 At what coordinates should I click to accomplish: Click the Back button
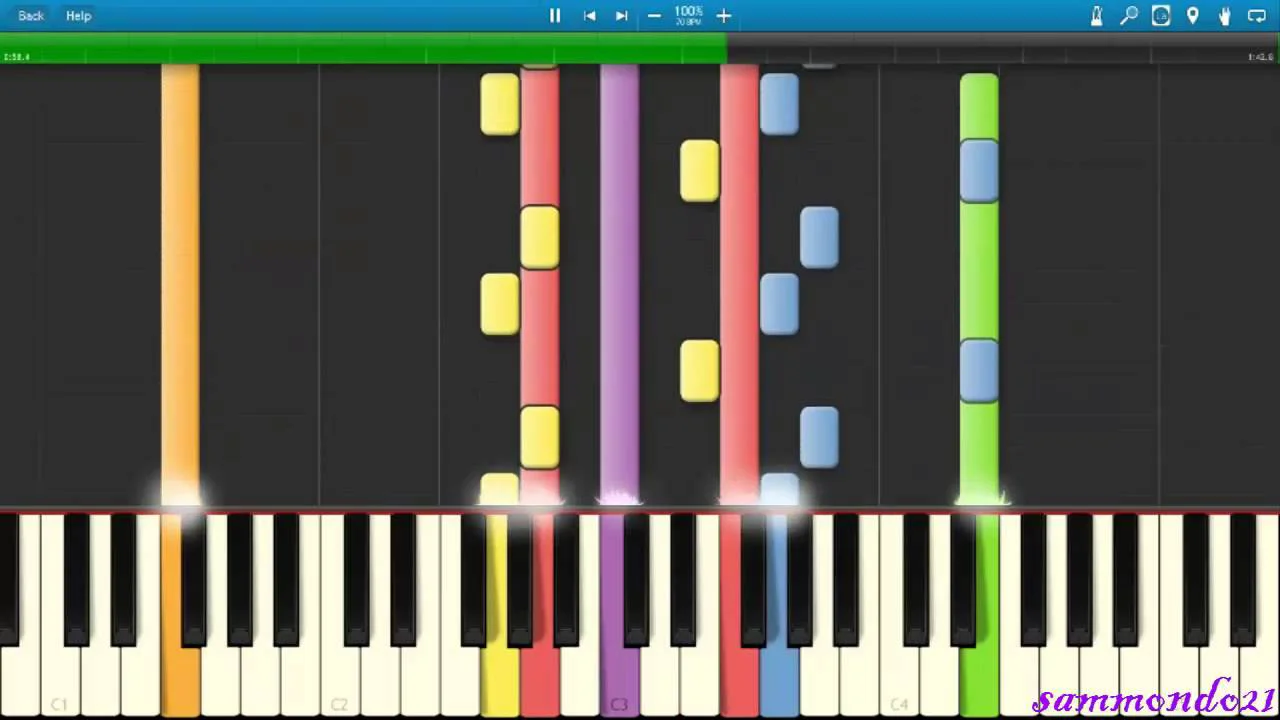[31, 16]
